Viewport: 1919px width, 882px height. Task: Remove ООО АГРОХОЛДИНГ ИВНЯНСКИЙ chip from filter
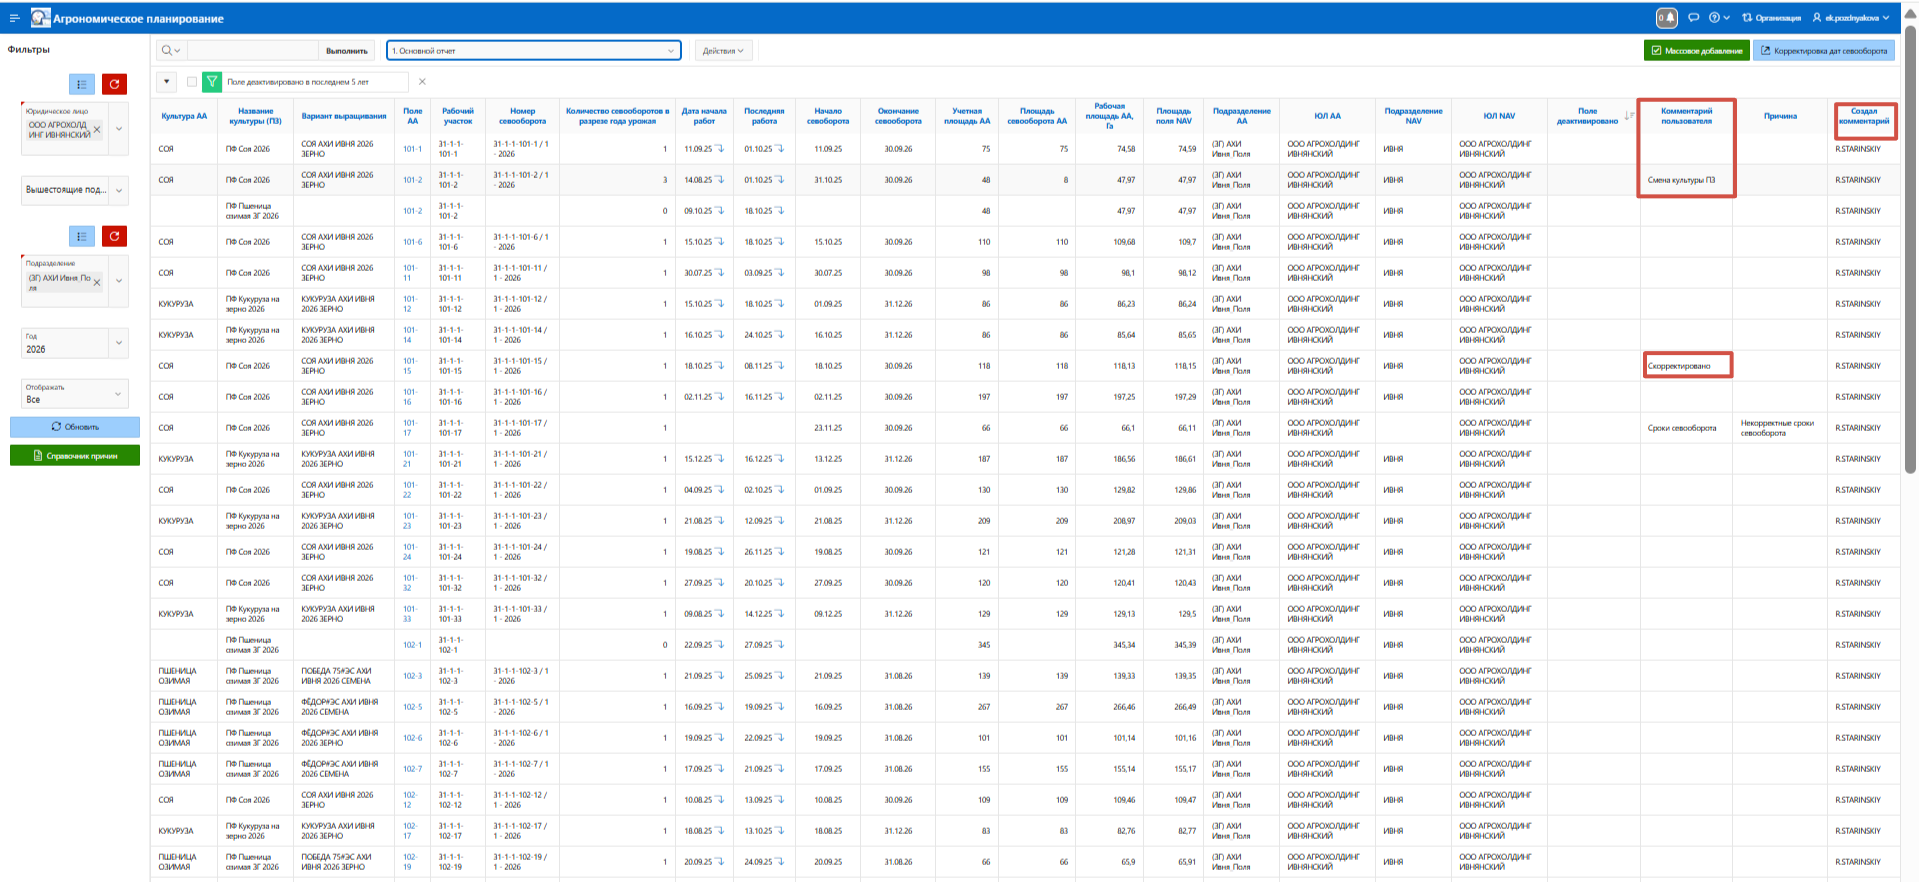coord(97,129)
